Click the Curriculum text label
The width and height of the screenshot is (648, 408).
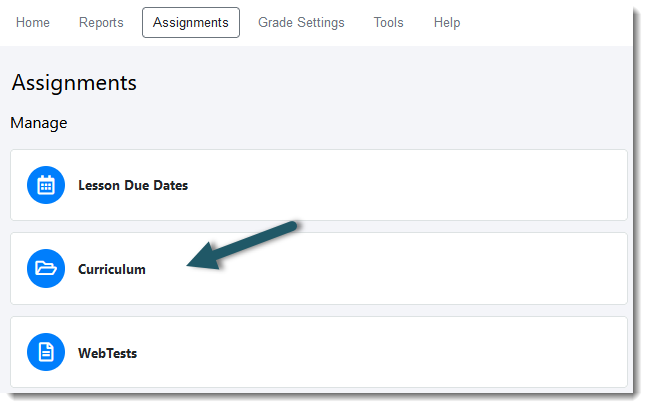[112, 270]
